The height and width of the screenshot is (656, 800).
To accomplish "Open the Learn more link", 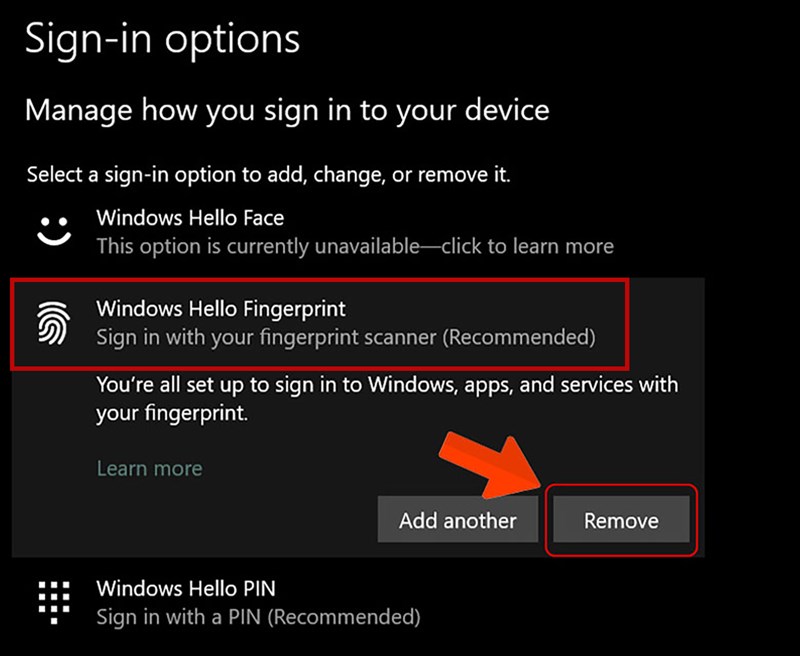I will (148, 468).
